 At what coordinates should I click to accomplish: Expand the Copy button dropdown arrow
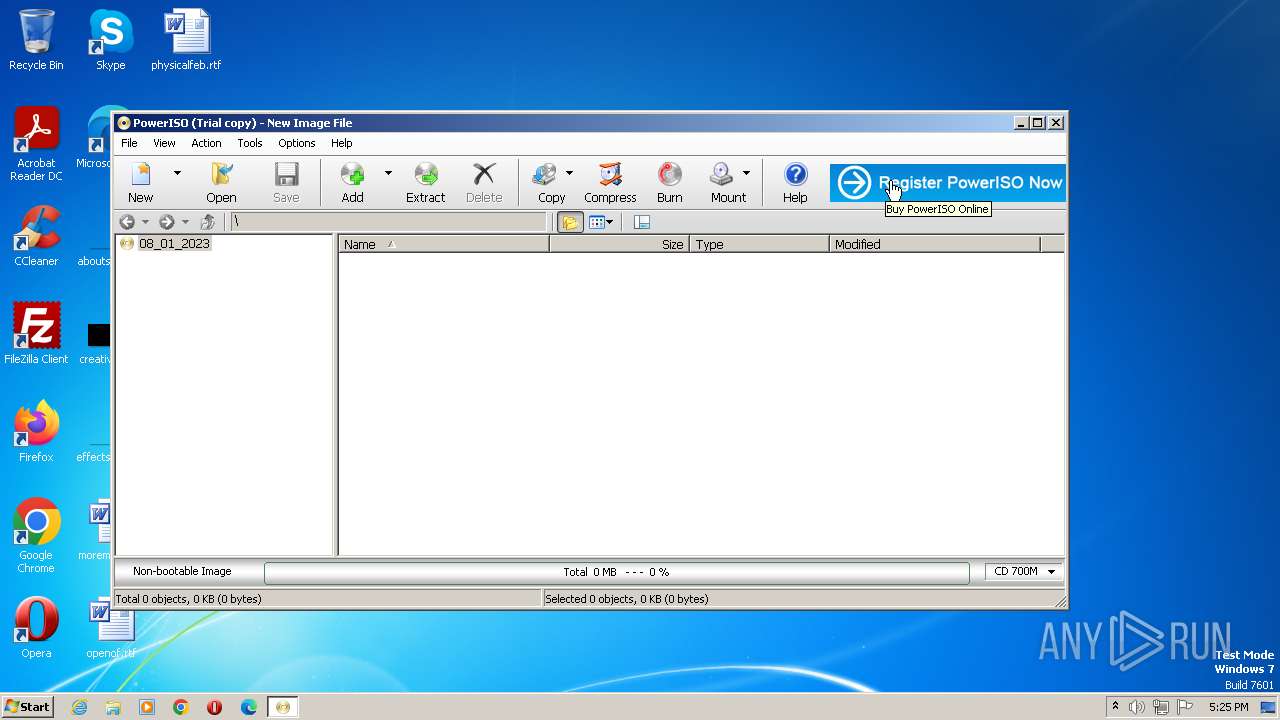click(569, 173)
